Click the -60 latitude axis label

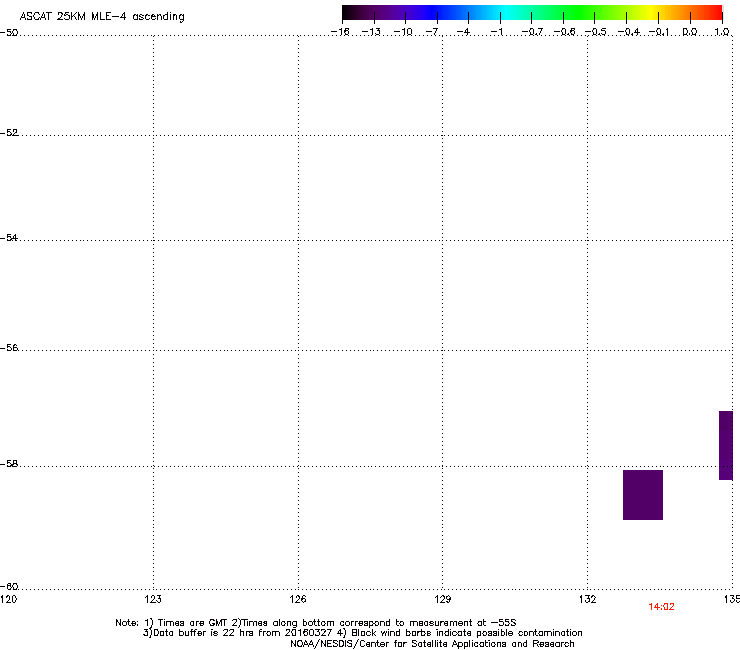(x=9, y=587)
